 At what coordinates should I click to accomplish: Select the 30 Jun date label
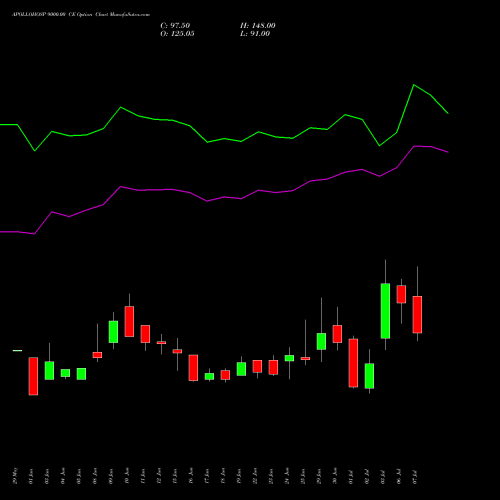click(x=335, y=476)
